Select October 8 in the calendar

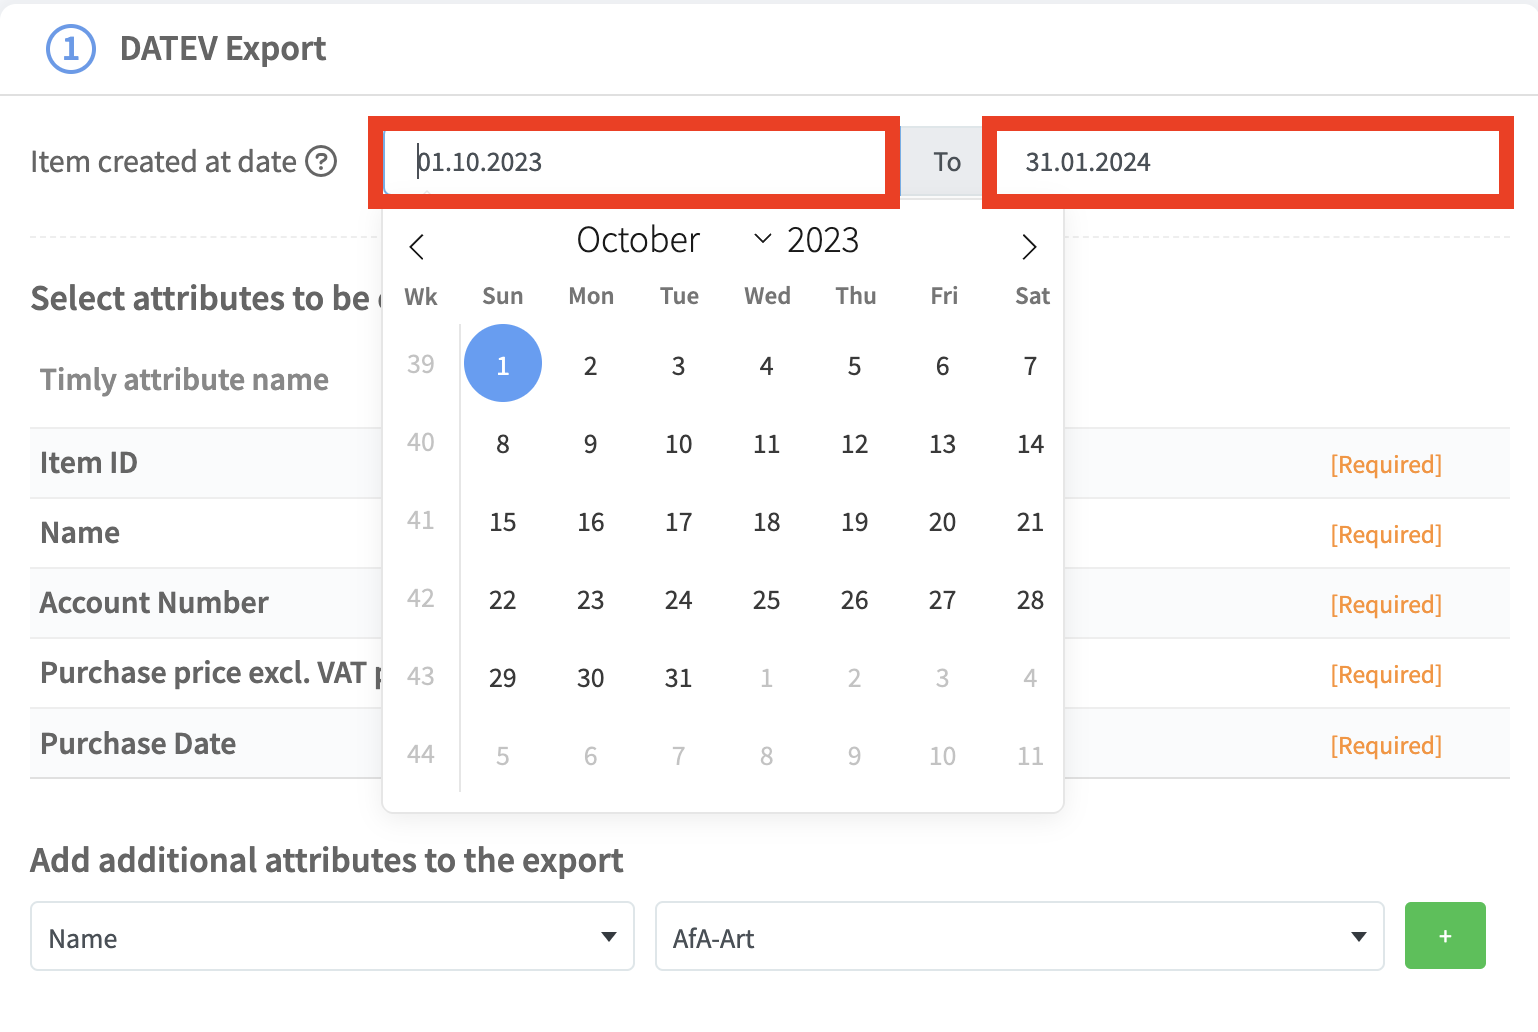pyautogui.click(x=503, y=444)
